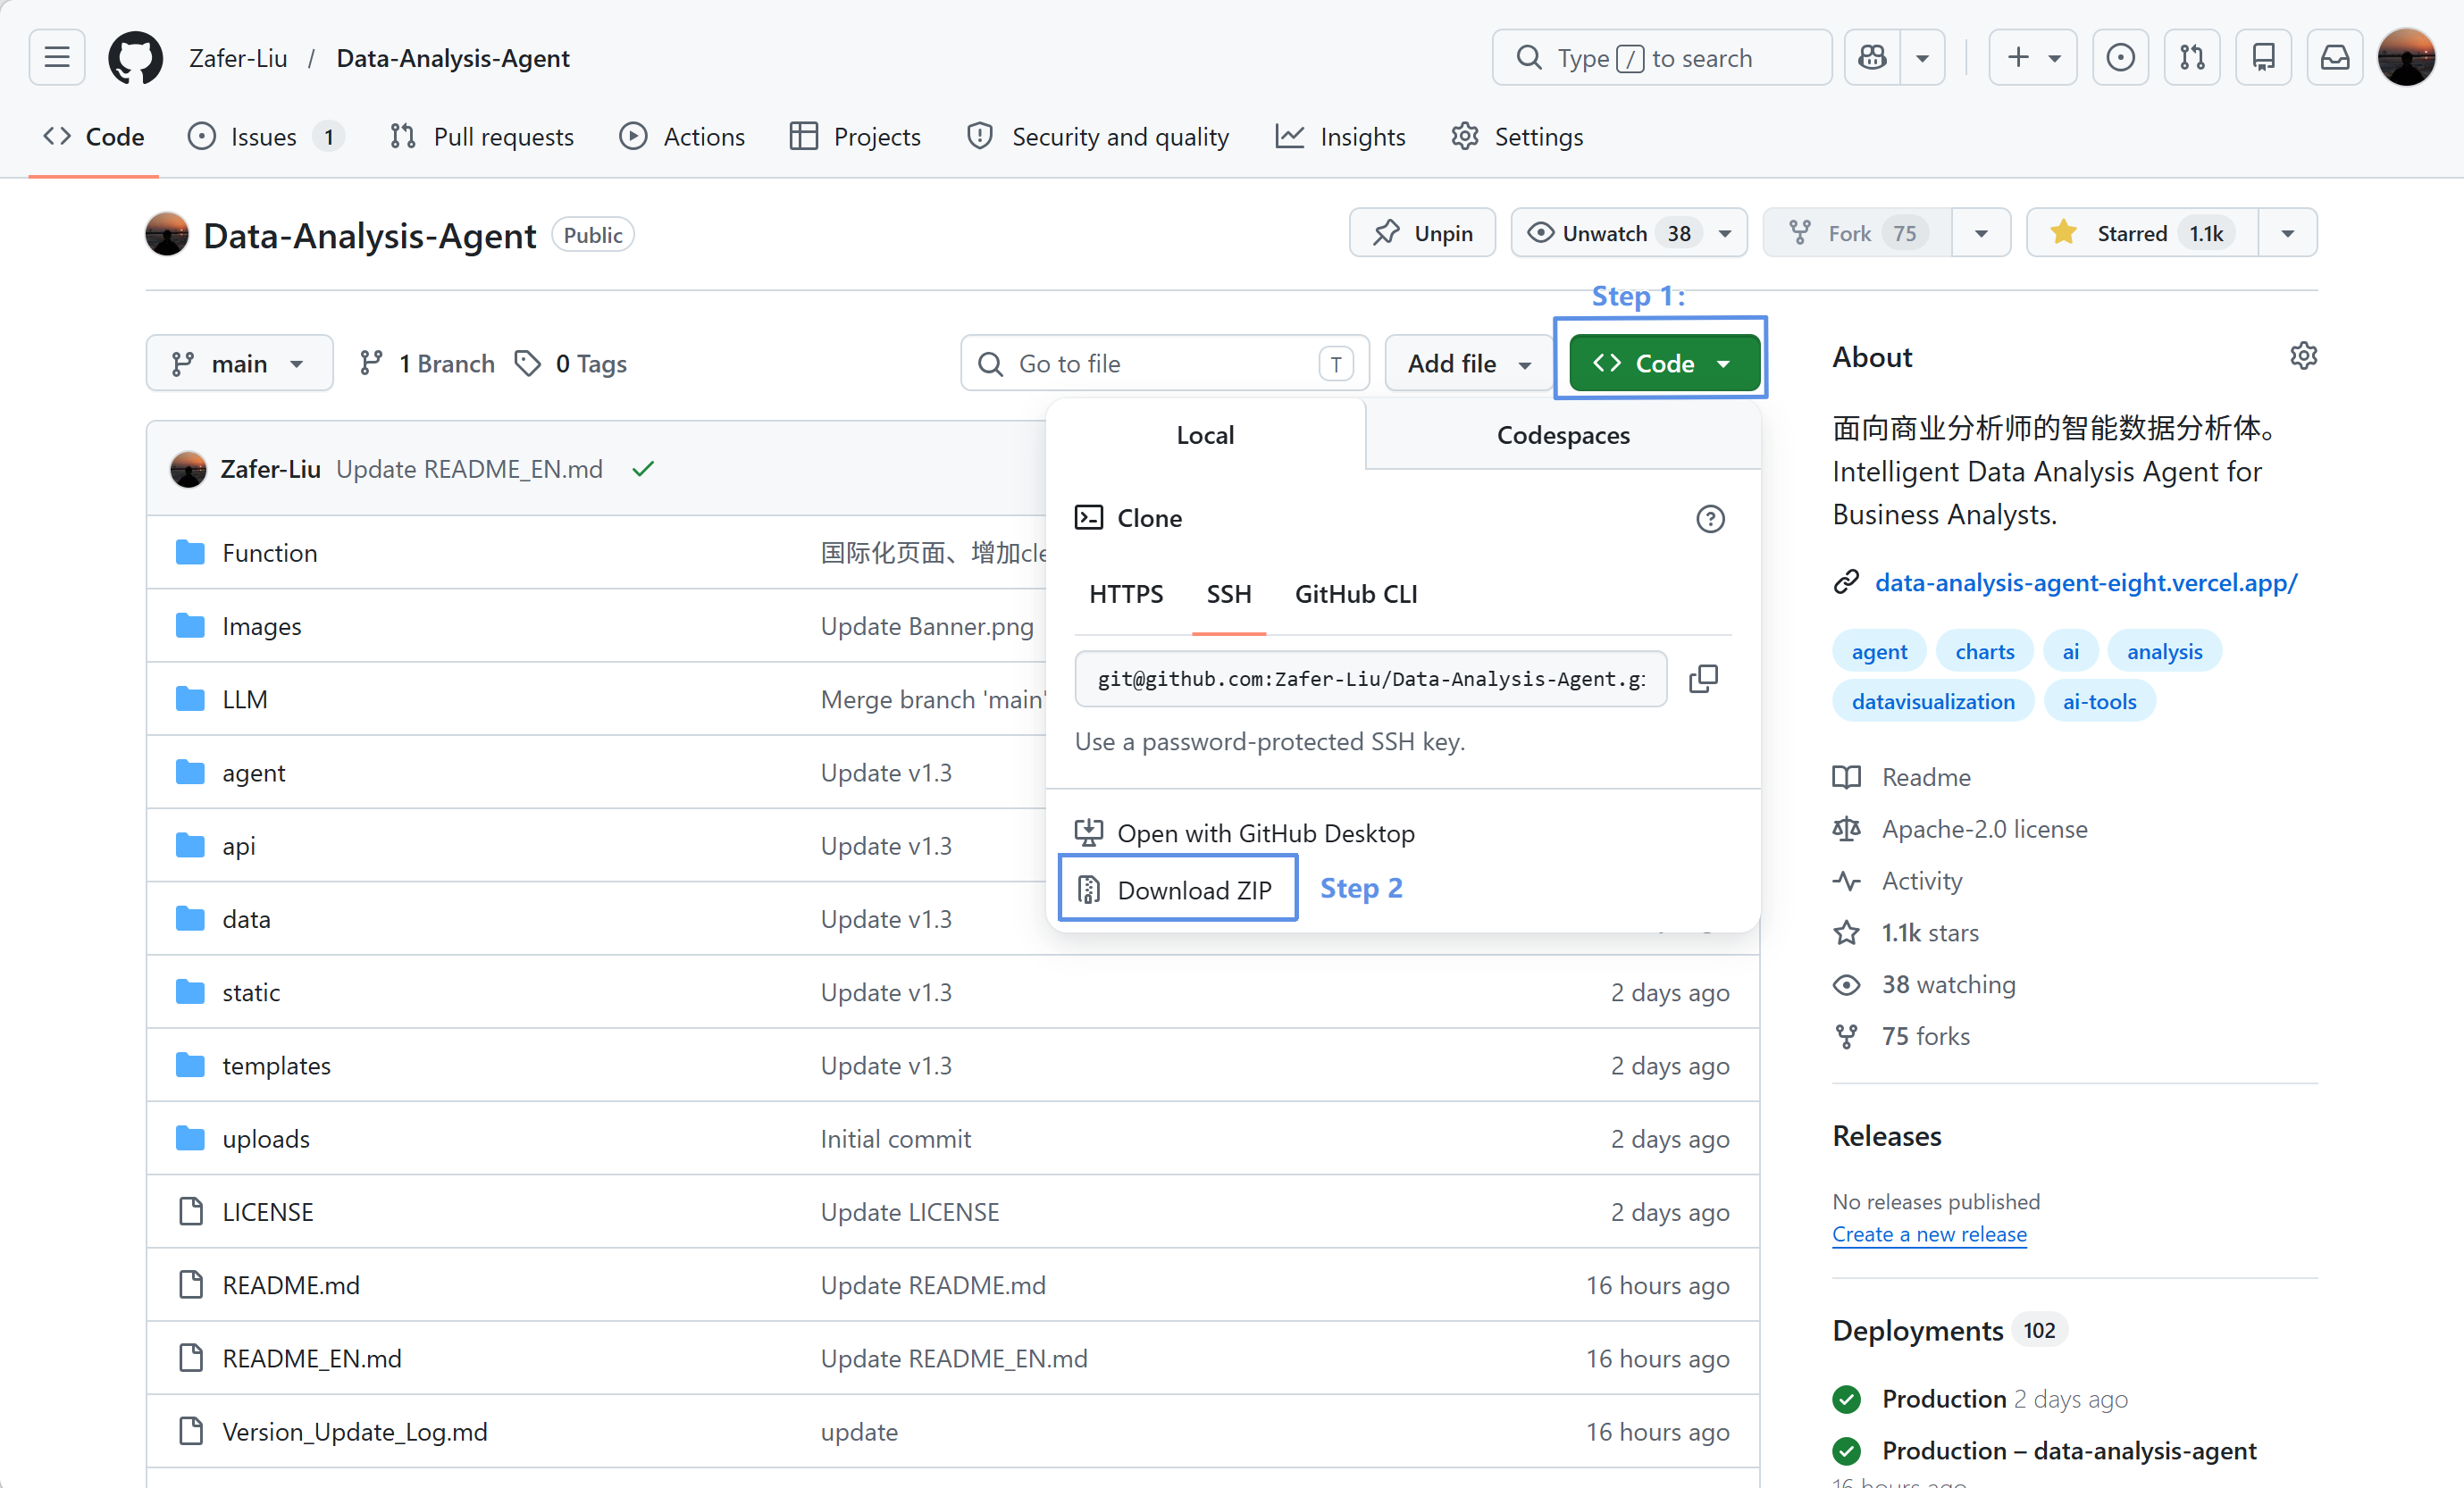Switch to the Codespaces tab
The width and height of the screenshot is (2464, 1488).
point(1563,435)
